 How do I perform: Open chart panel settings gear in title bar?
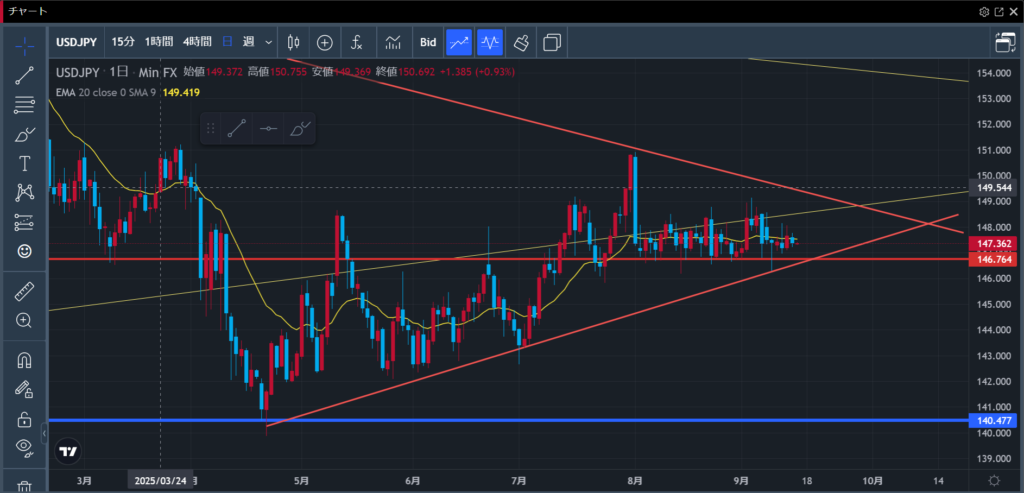pyautogui.click(x=984, y=11)
